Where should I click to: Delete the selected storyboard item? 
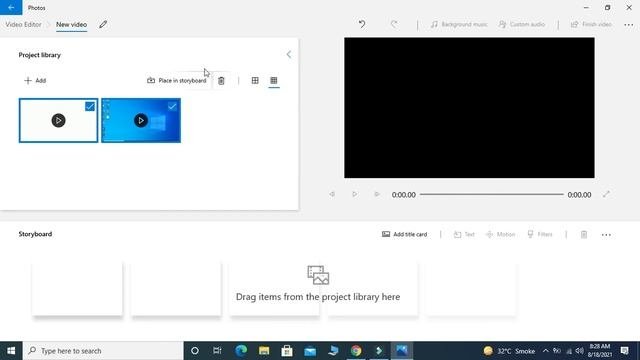(584, 234)
